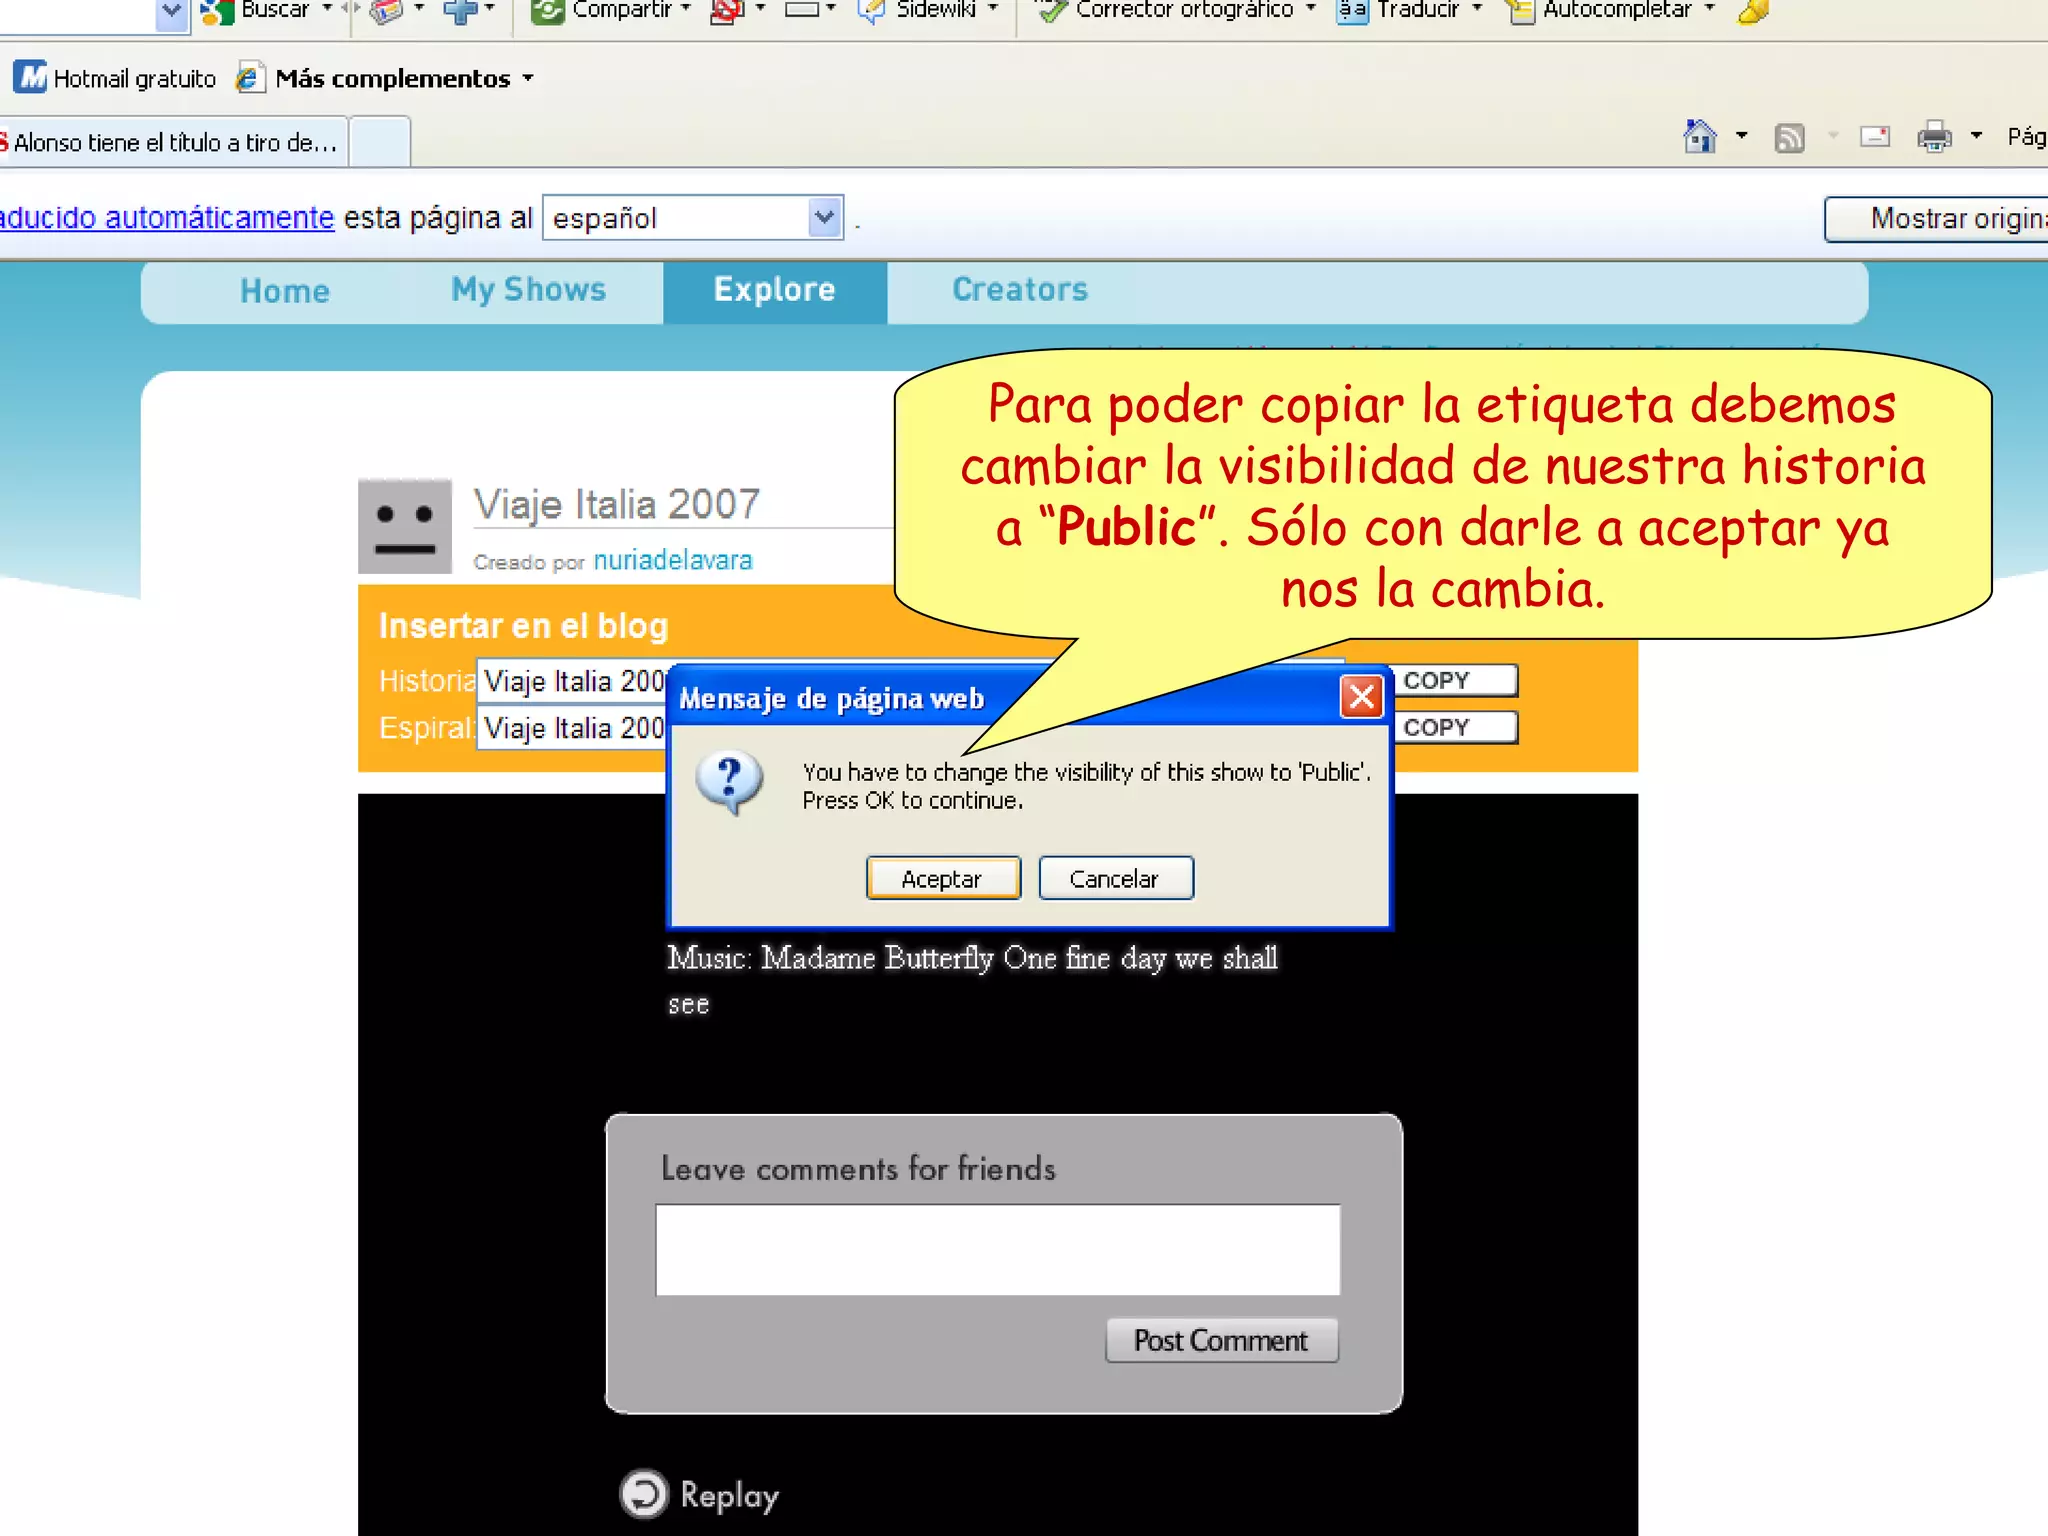Expand the Home button dropdown arrow

pos(1742,135)
